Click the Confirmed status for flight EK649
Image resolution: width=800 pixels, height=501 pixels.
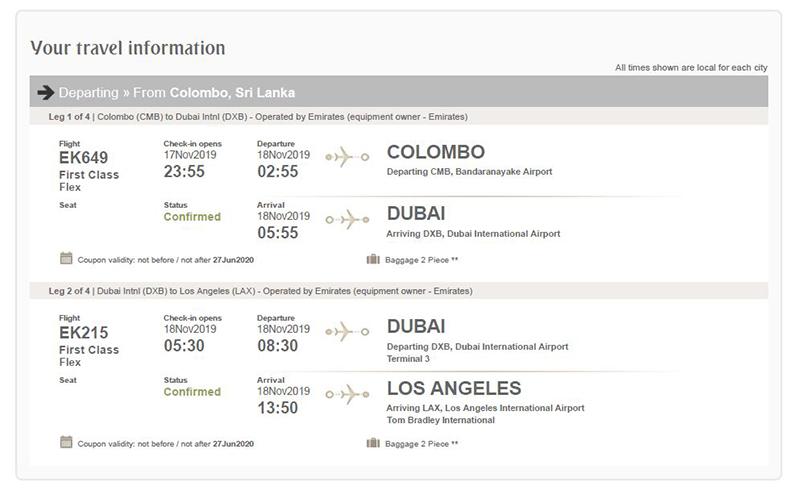(192, 217)
